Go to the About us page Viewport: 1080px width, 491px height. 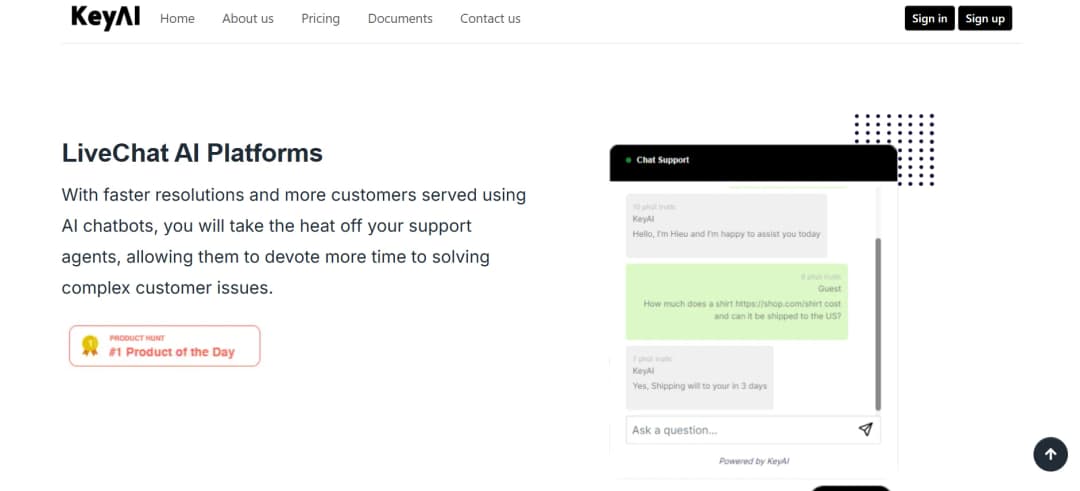(x=247, y=19)
